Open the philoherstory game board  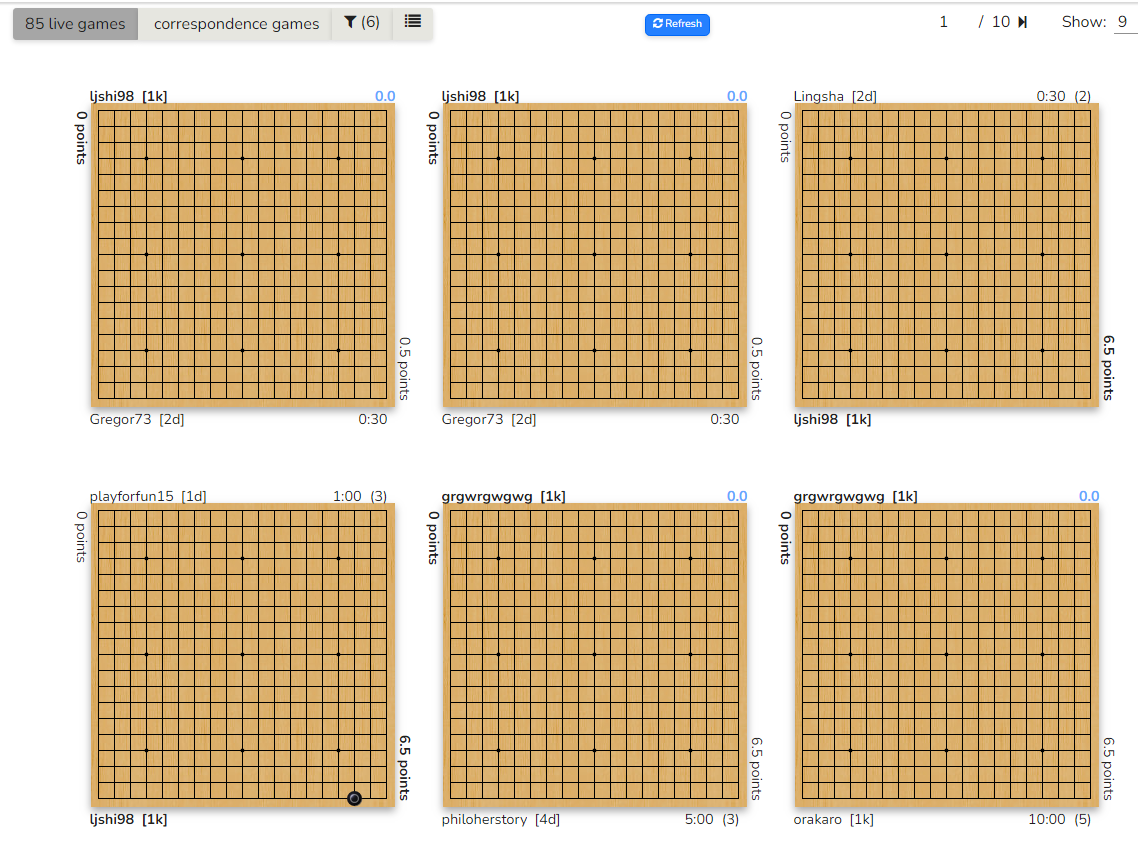[x=594, y=655]
